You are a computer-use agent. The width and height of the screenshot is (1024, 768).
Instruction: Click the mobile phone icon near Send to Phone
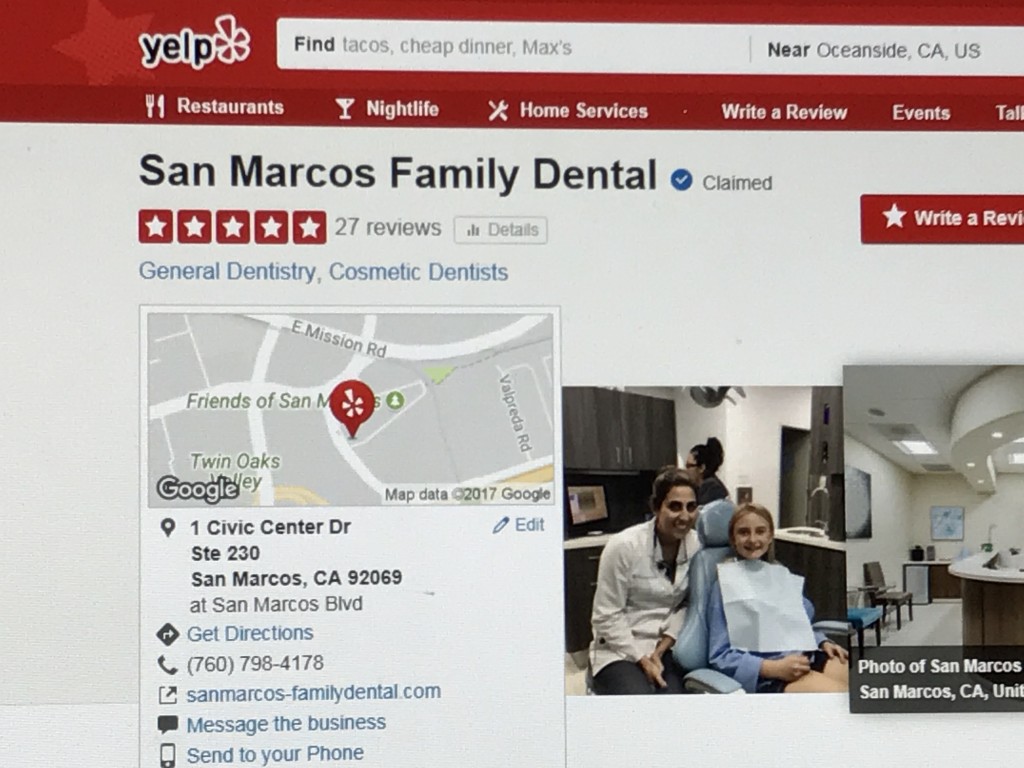[x=168, y=755]
